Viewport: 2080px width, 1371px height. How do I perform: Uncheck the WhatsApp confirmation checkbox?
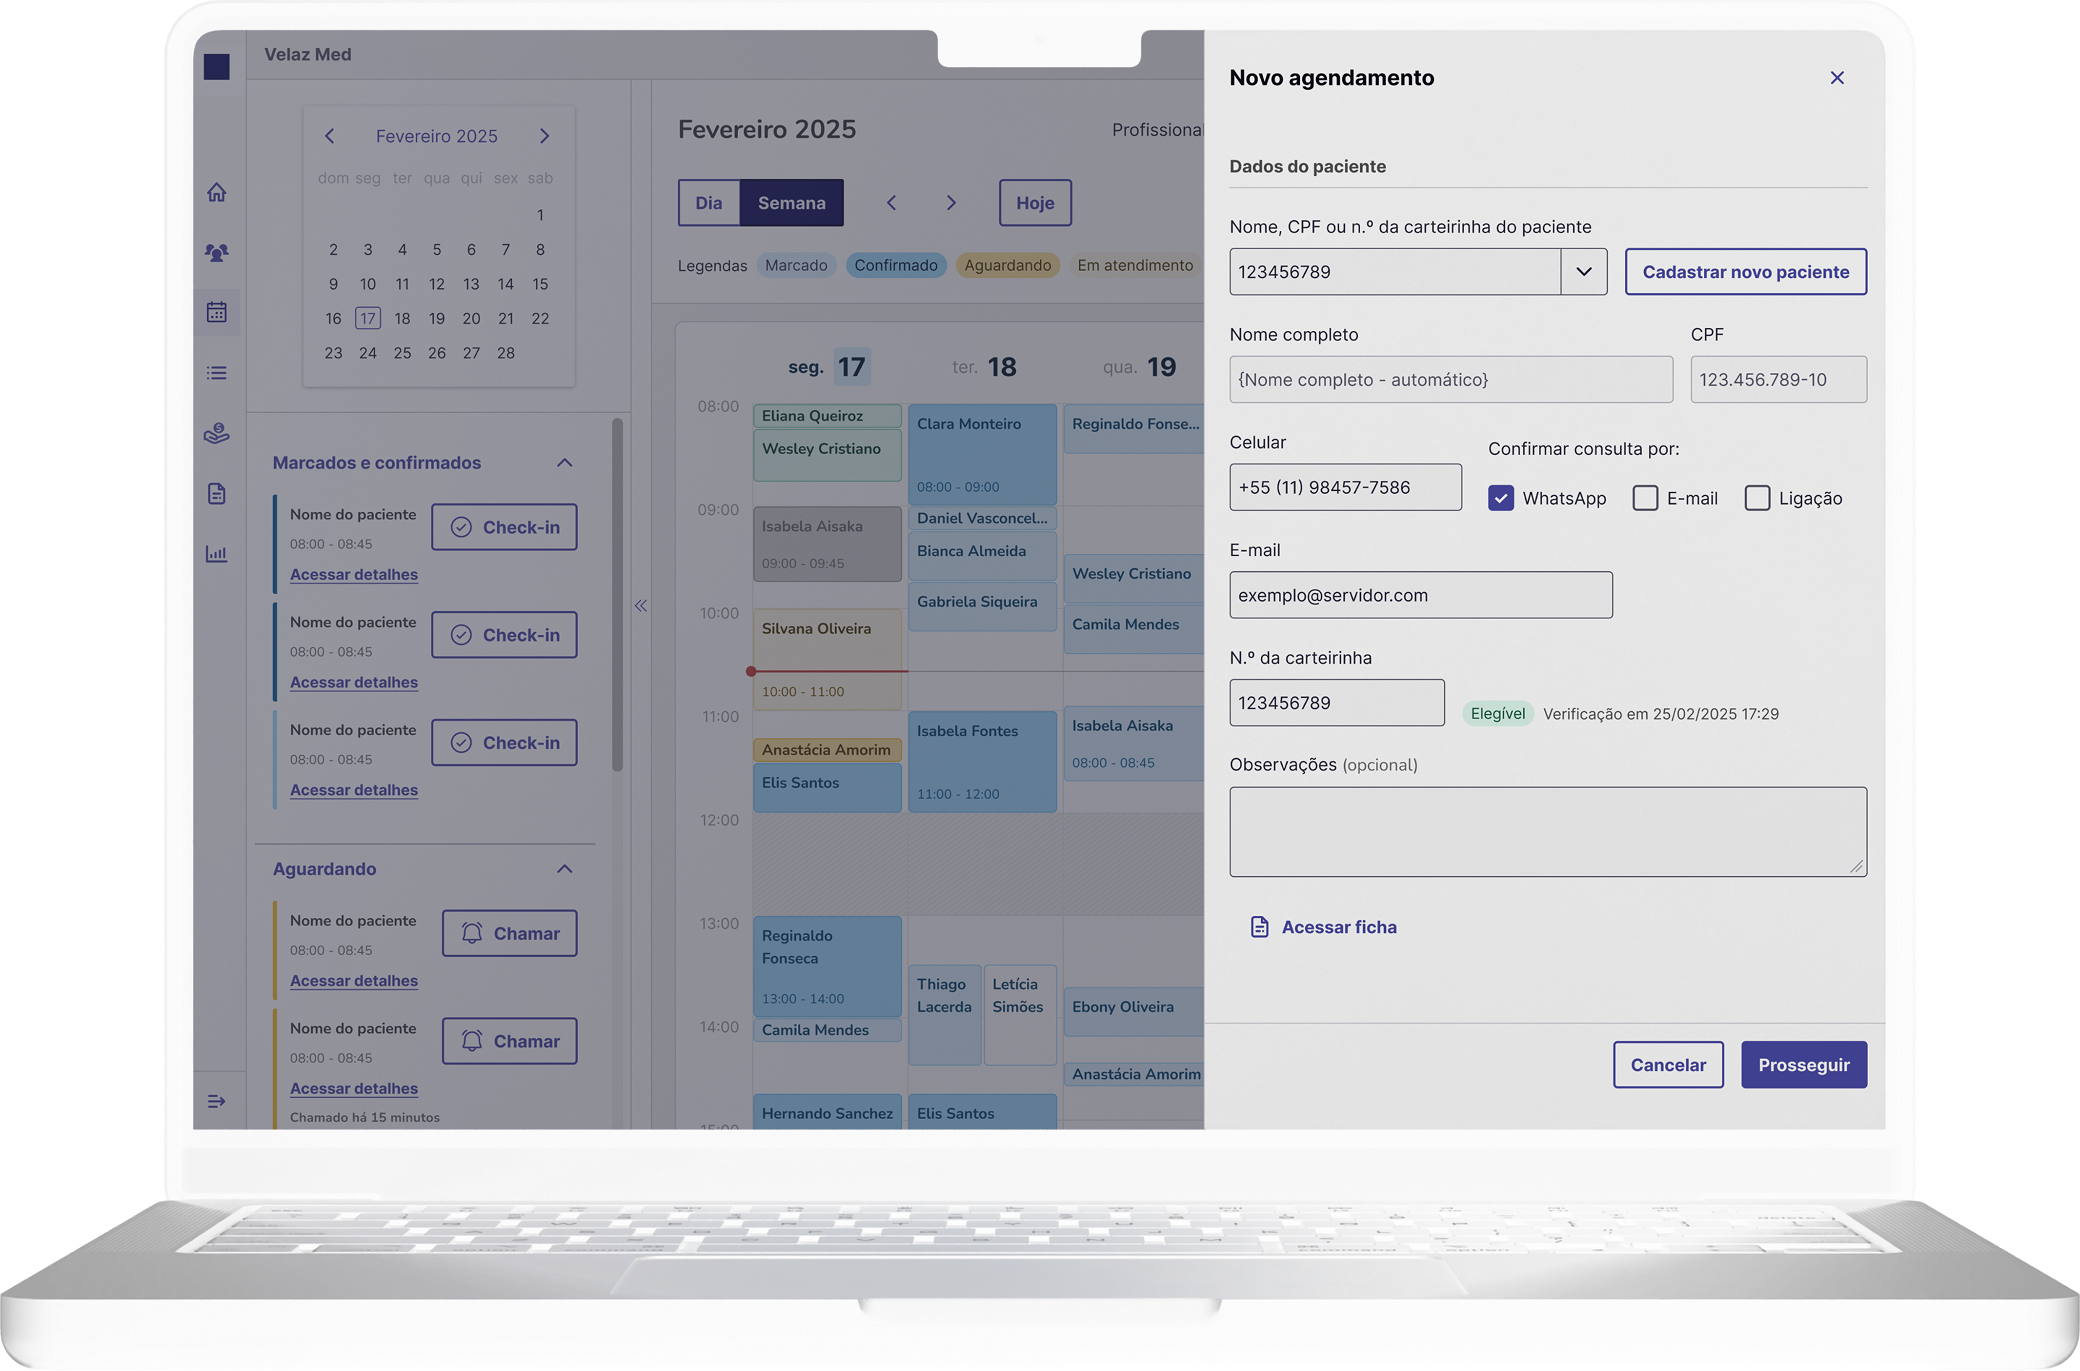click(x=1501, y=498)
